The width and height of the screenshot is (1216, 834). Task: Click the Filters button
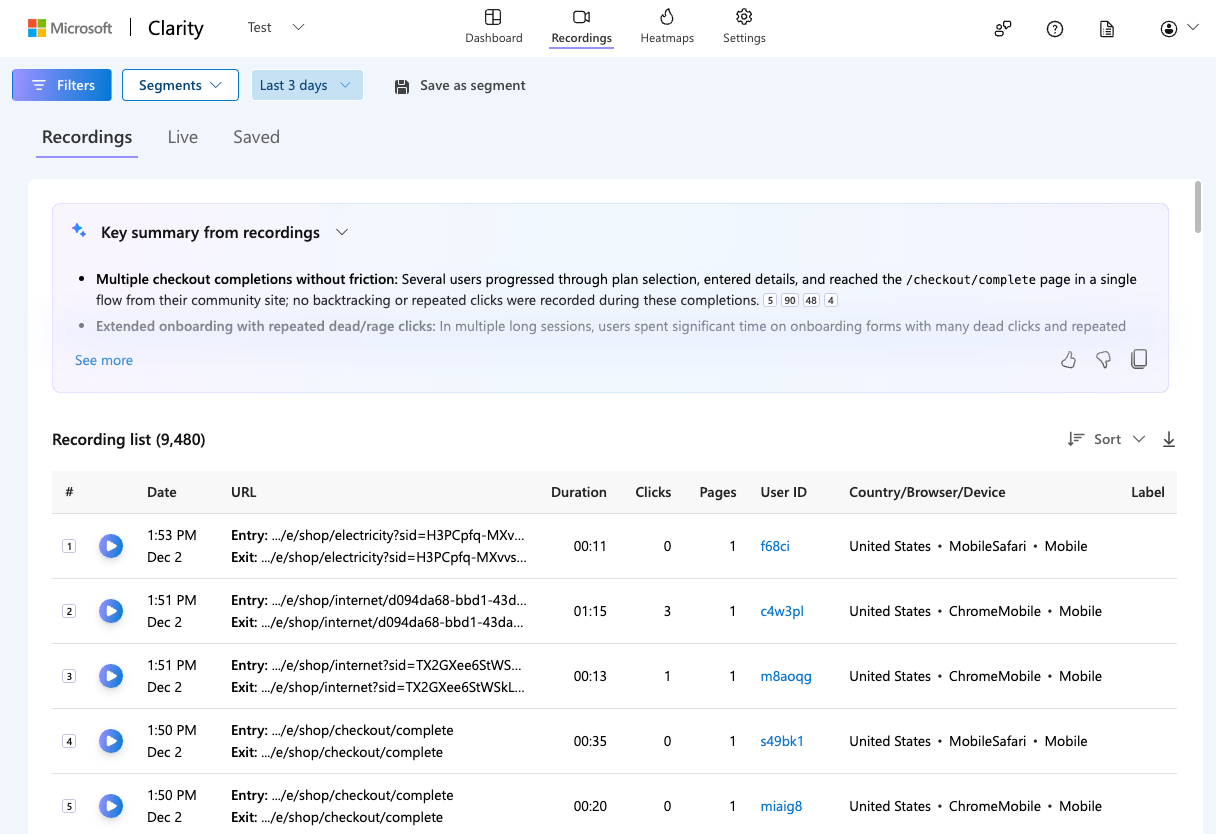tap(62, 85)
